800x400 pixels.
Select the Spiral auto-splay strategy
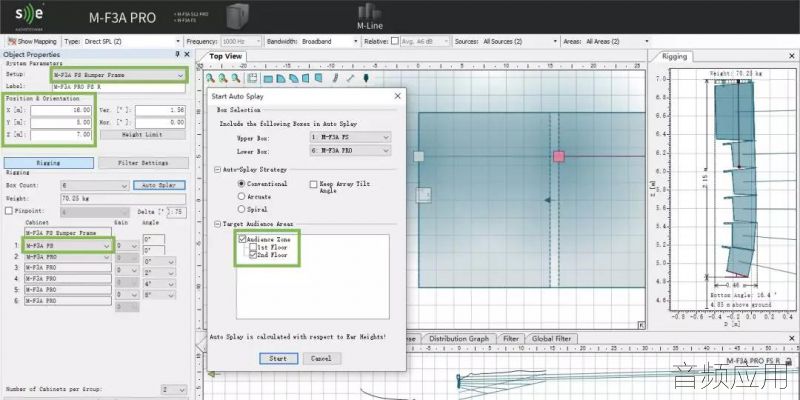241,209
